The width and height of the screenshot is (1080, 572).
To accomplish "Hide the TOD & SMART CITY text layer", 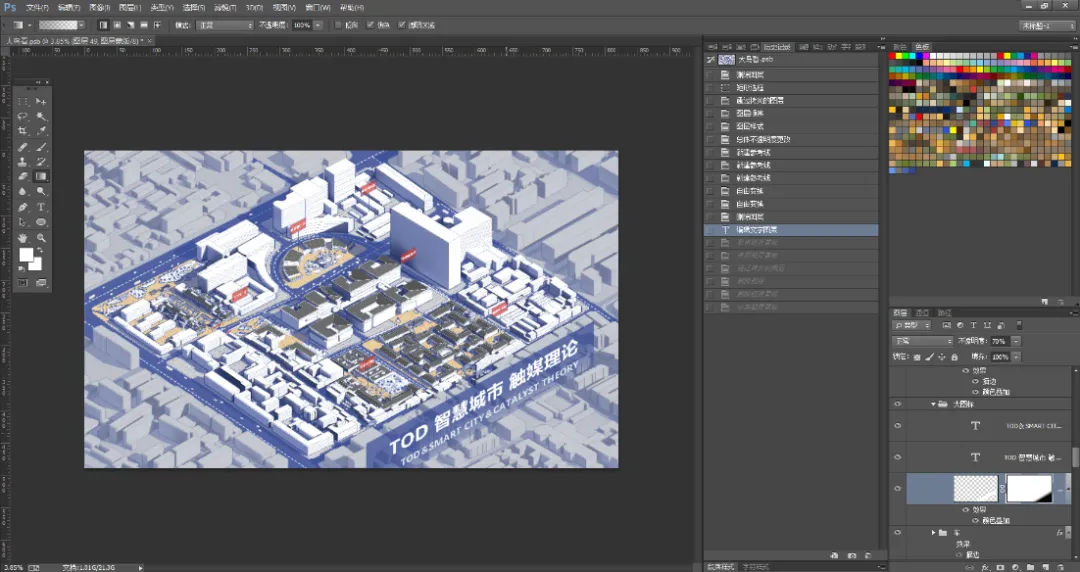I will 897,426.
